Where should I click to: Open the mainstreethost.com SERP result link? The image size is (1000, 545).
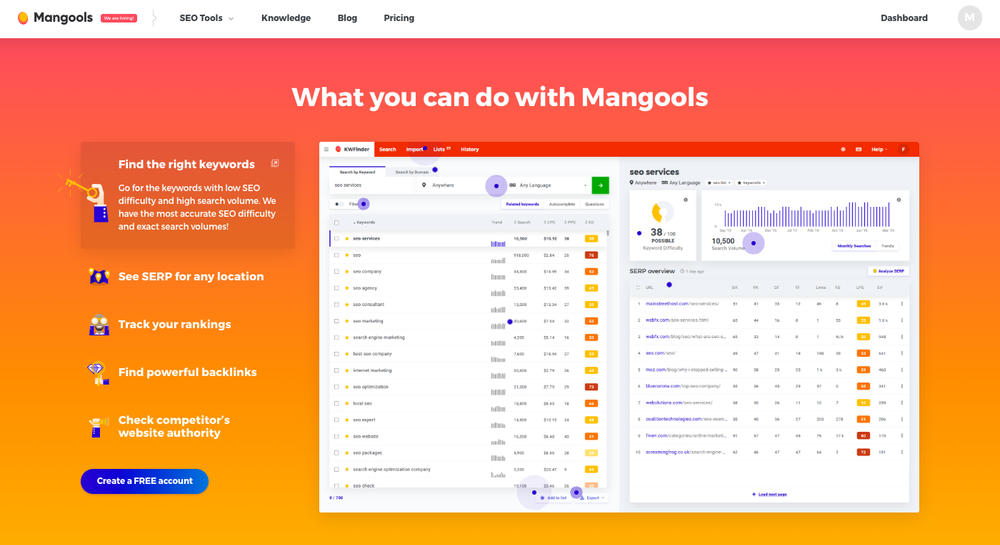pos(682,304)
